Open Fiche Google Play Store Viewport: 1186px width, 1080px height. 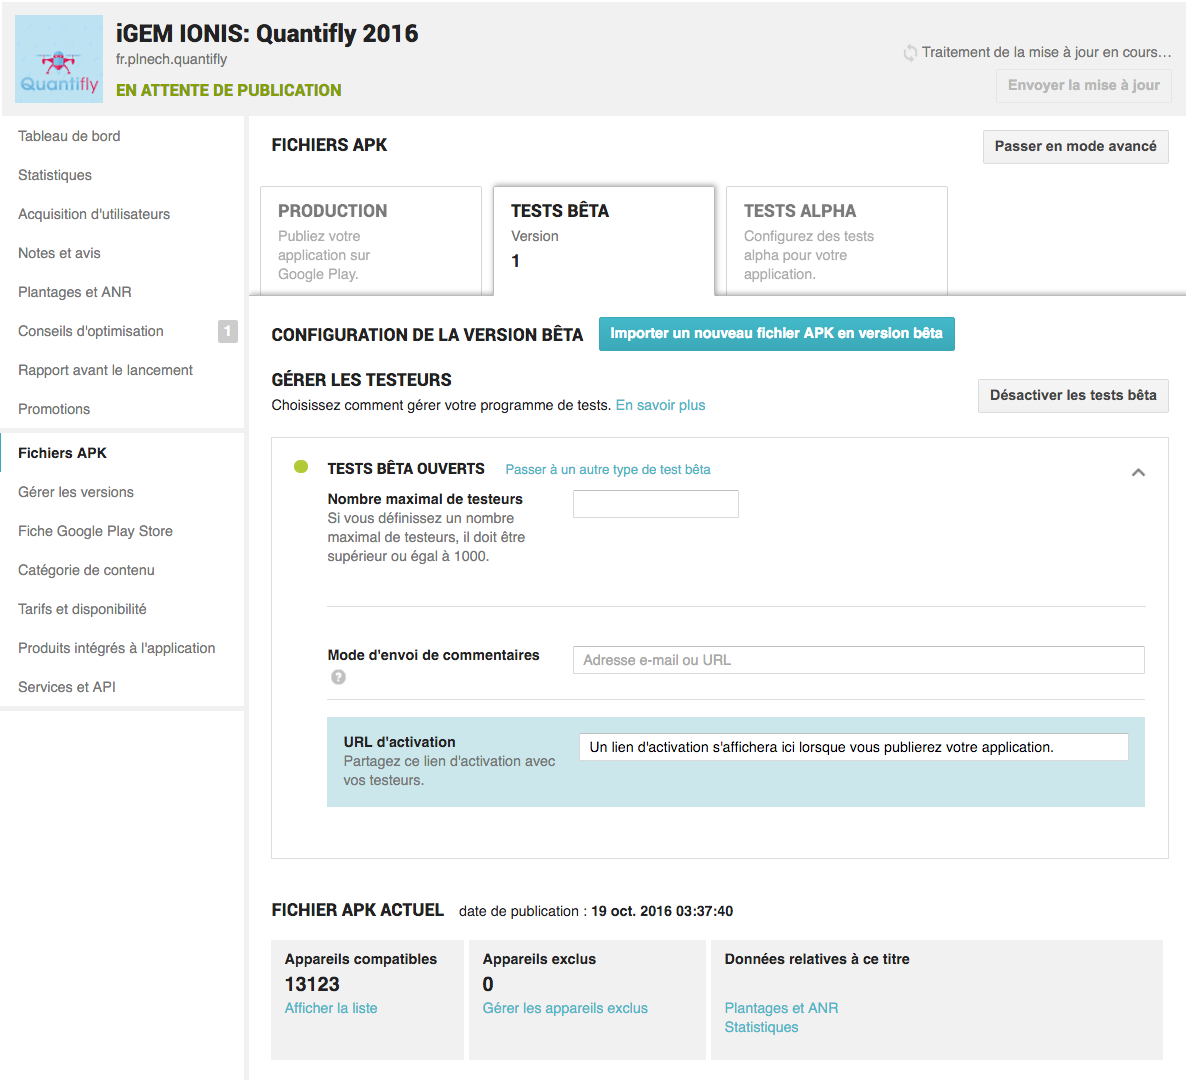point(95,531)
